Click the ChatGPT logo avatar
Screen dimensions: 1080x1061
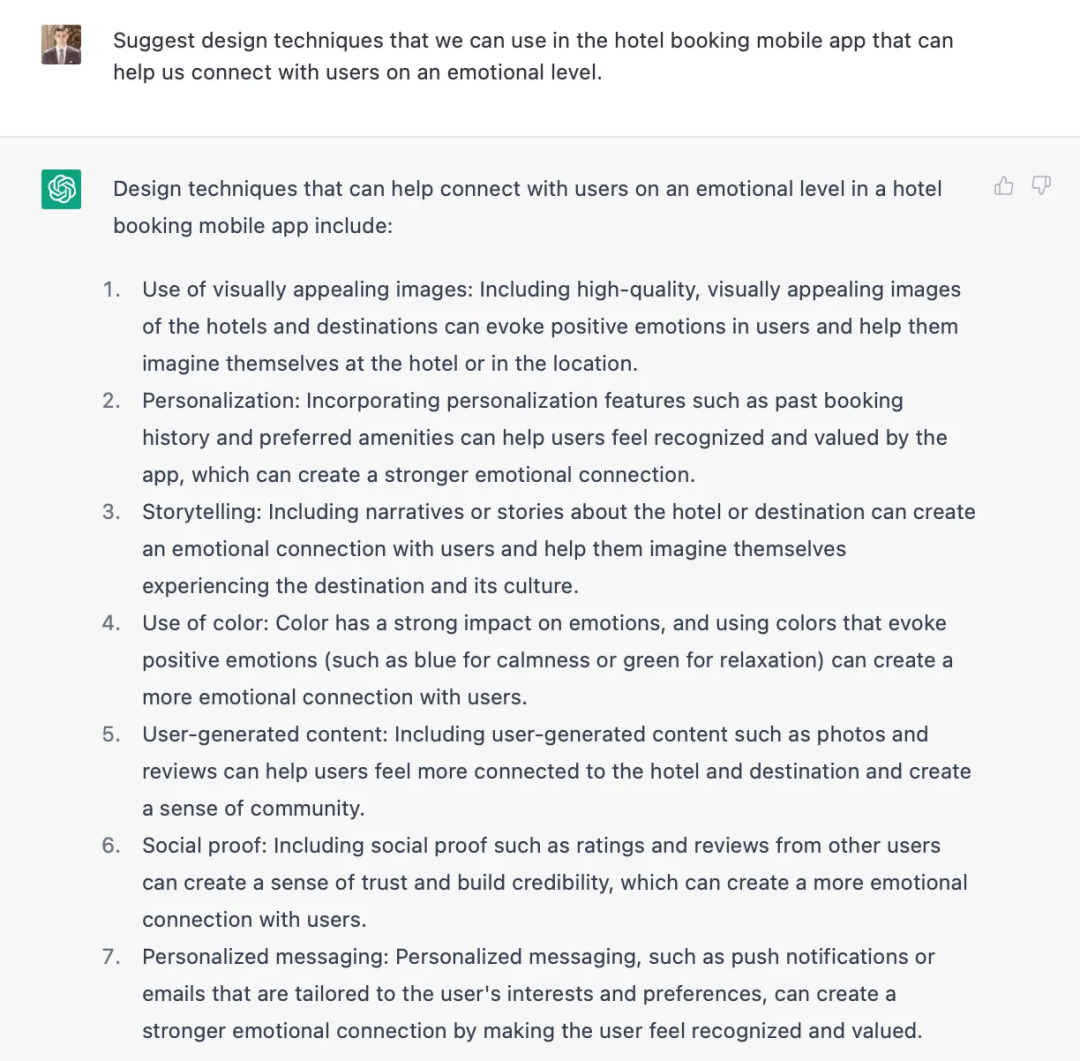point(61,189)
